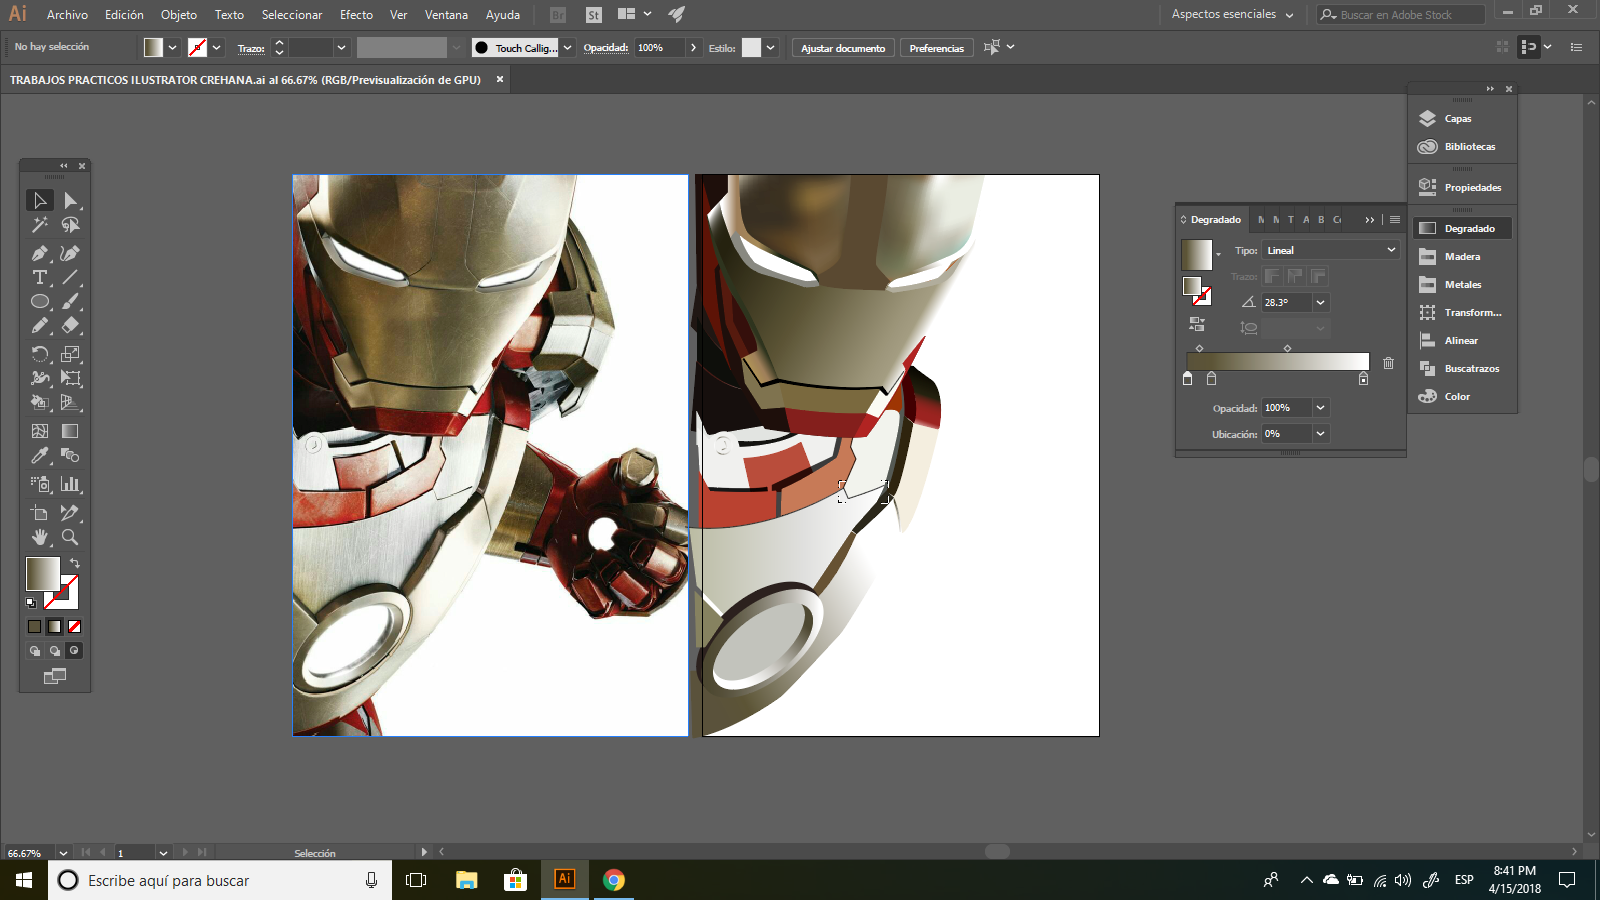Open the Archivo menu

[x=67, y=15]
